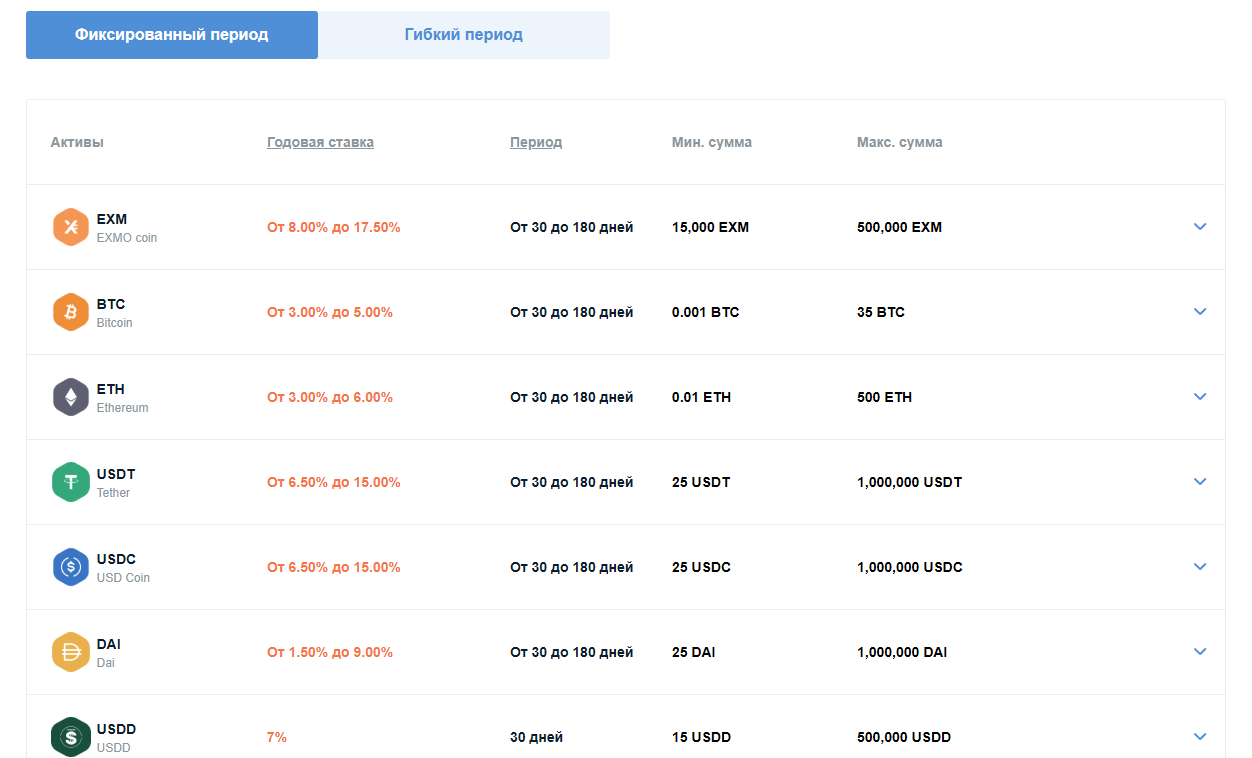Click the 0.01 ETH minimum amount

(701, 397)
